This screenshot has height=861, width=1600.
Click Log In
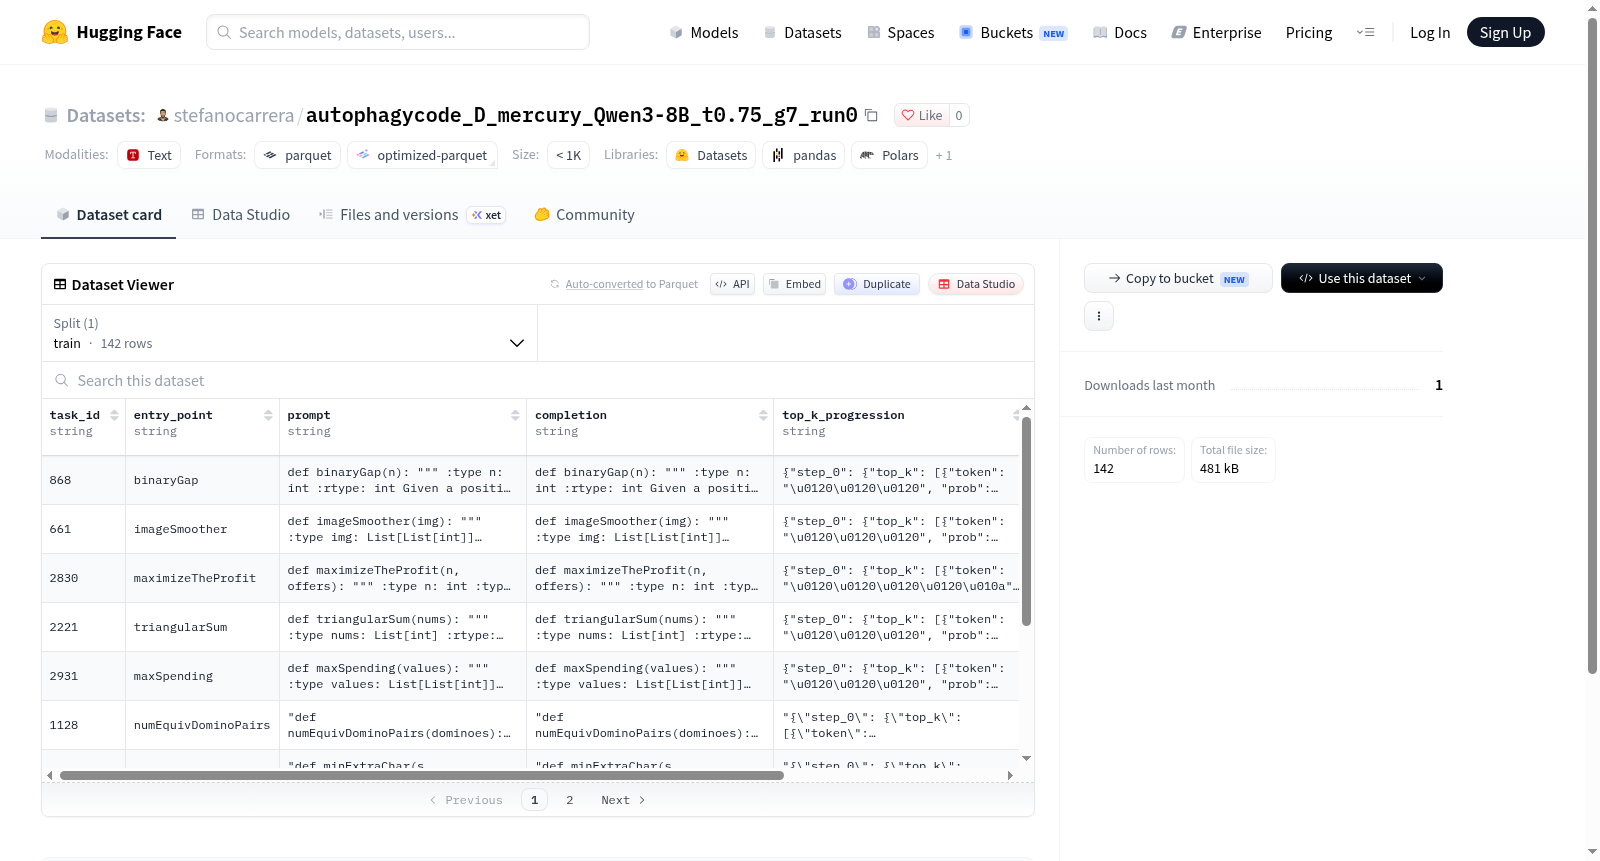(x=1430, y=32)
